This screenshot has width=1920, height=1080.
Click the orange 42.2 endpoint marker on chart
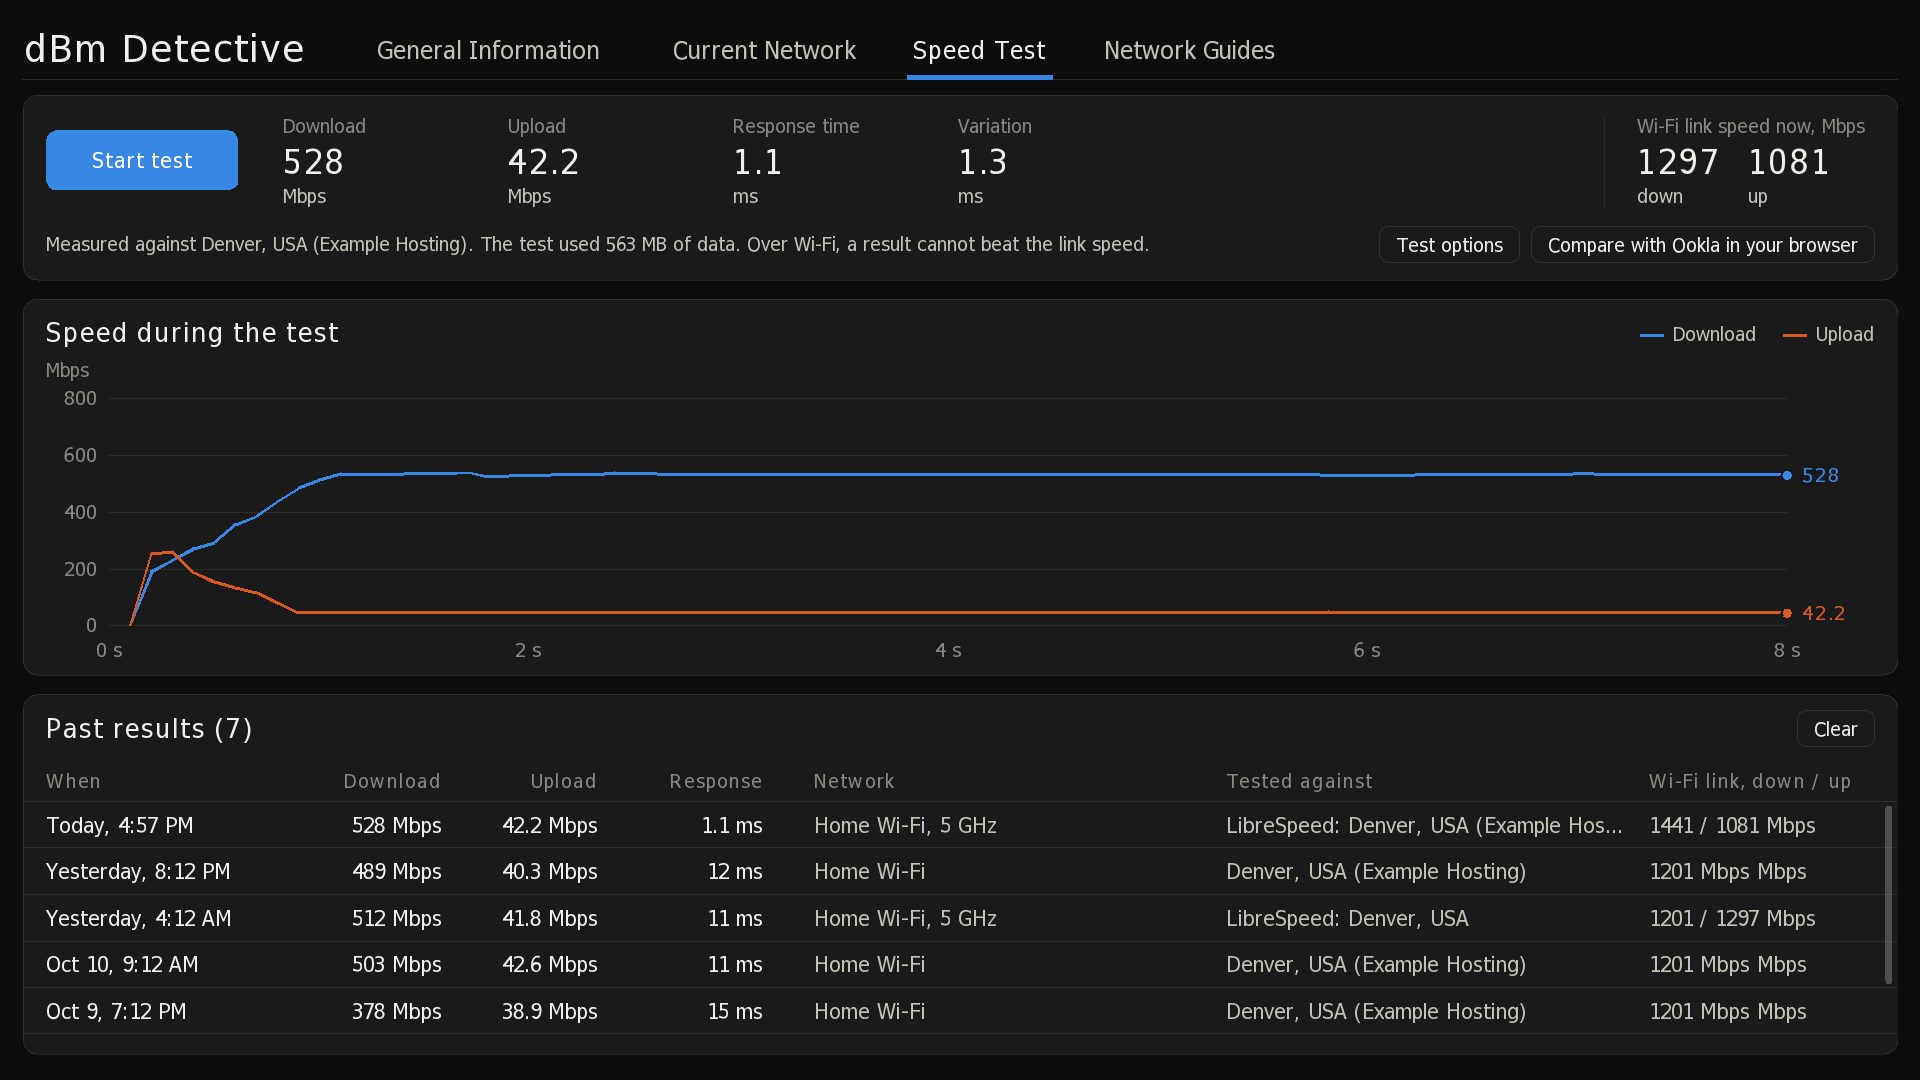[1787, 613]
